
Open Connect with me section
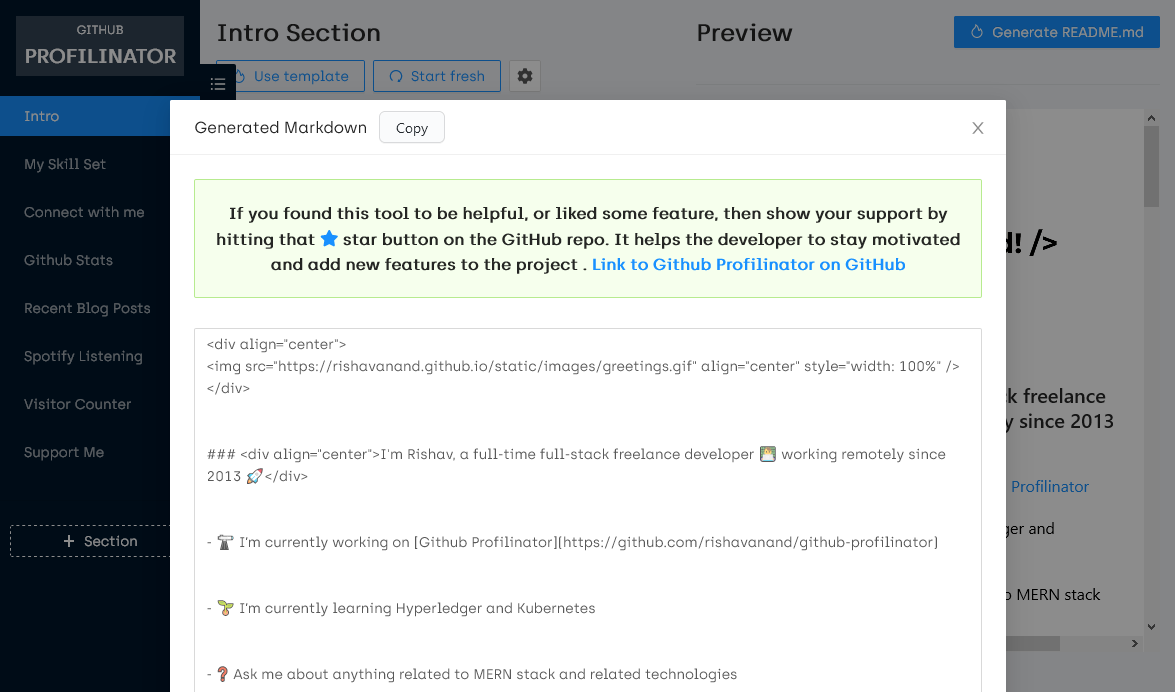84,212
